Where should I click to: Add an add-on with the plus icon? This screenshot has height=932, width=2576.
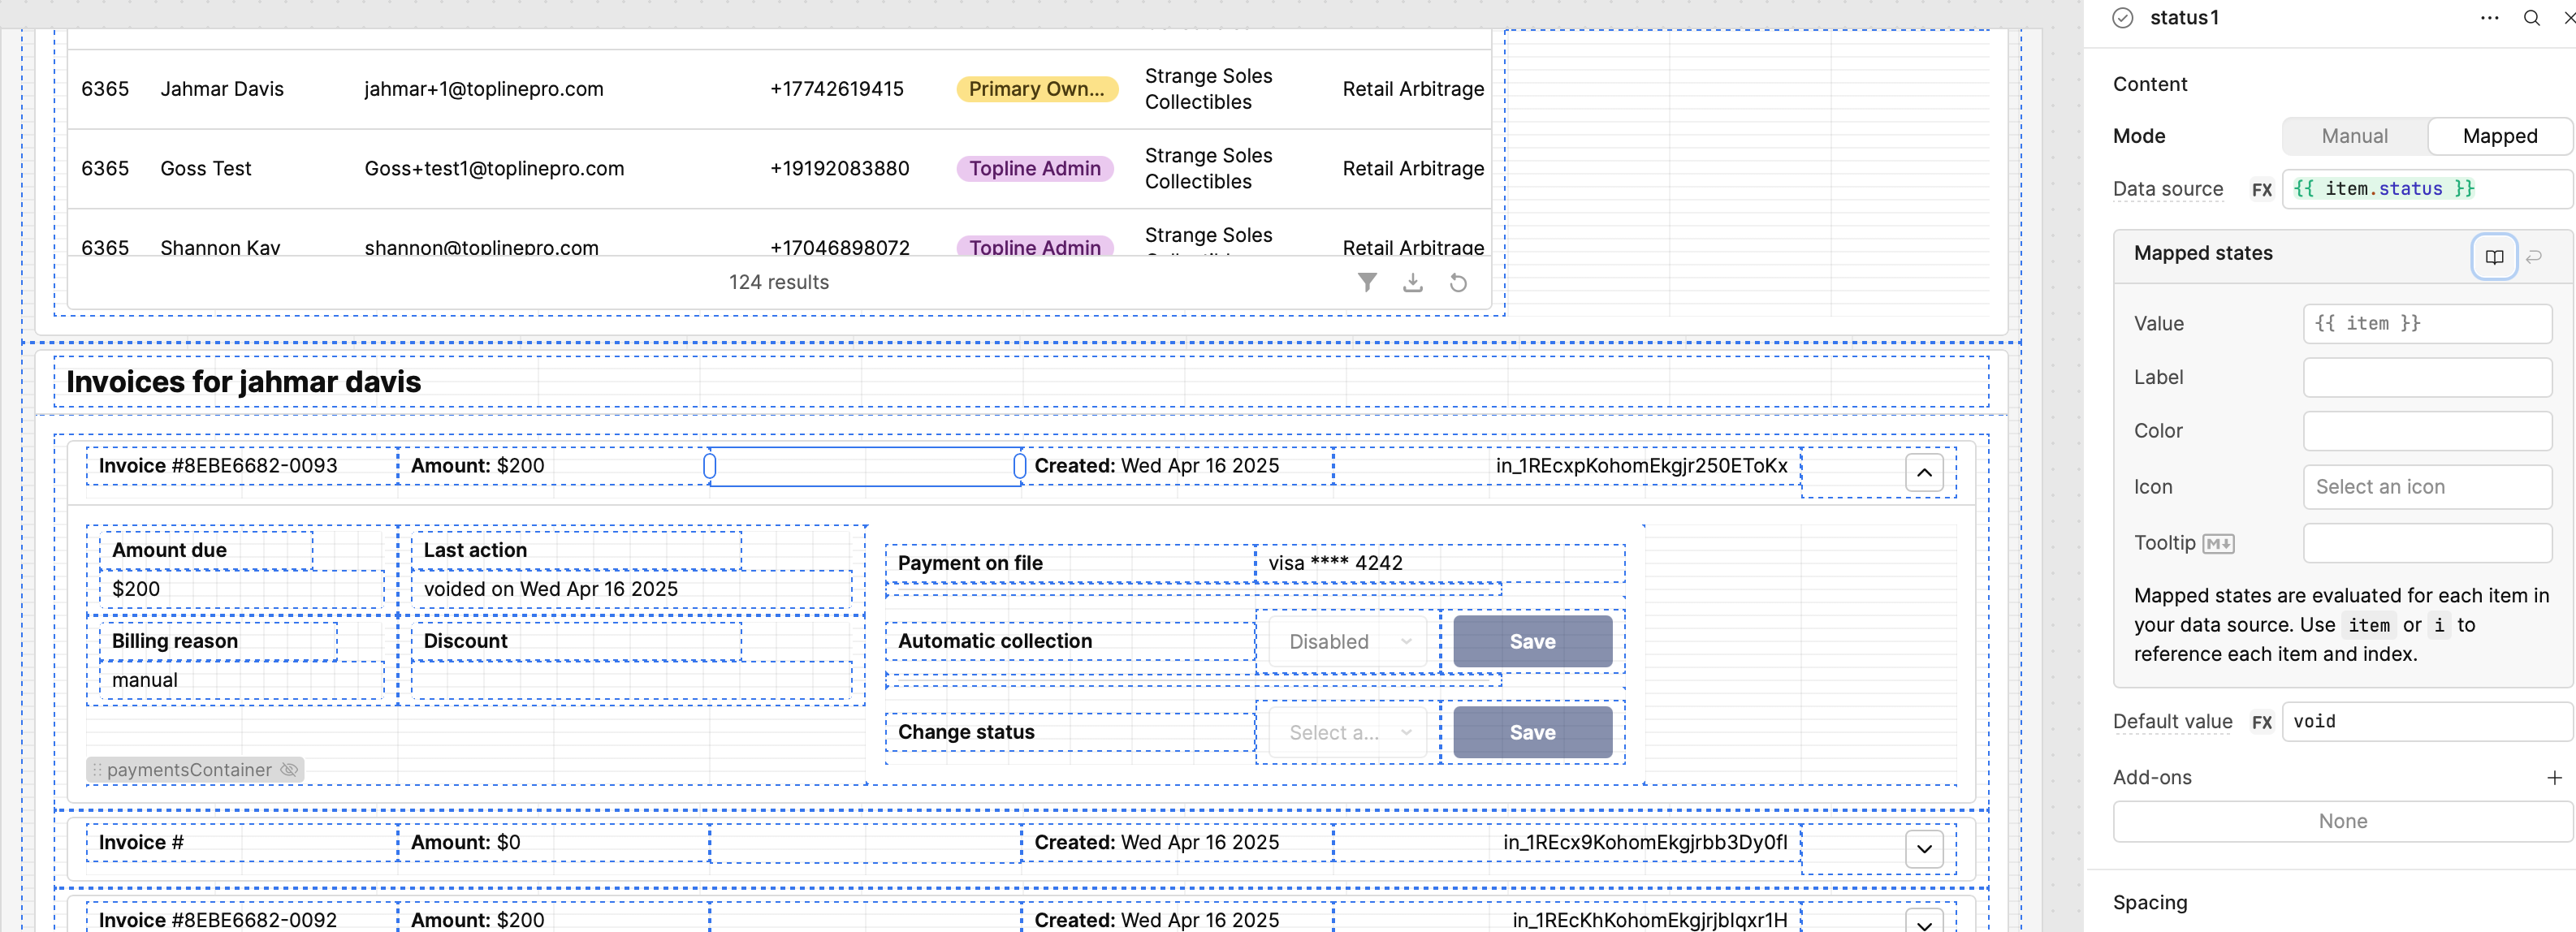2554,778
